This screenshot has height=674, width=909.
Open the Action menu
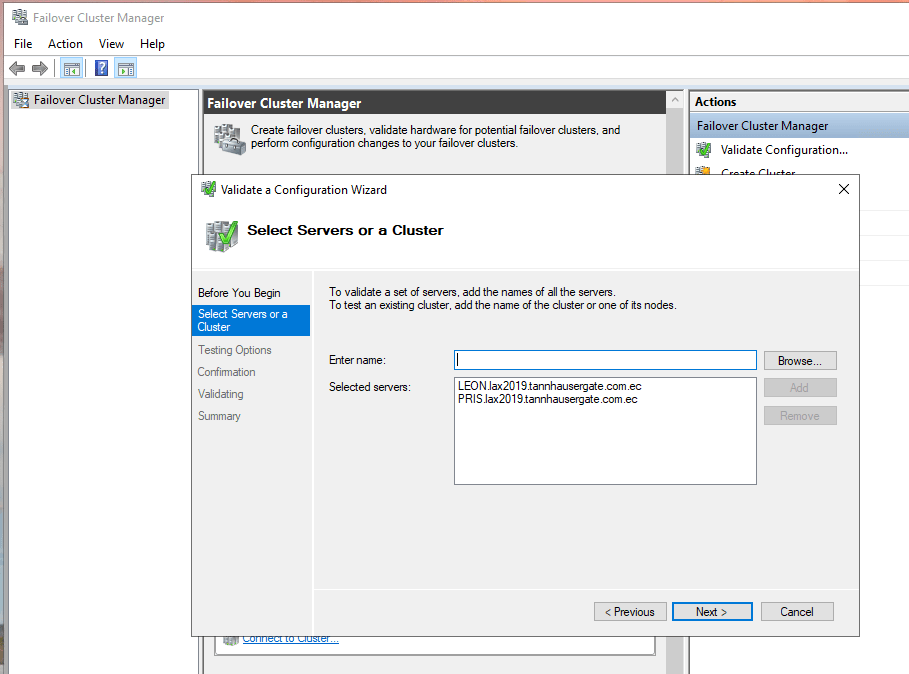tap(65, 44)
